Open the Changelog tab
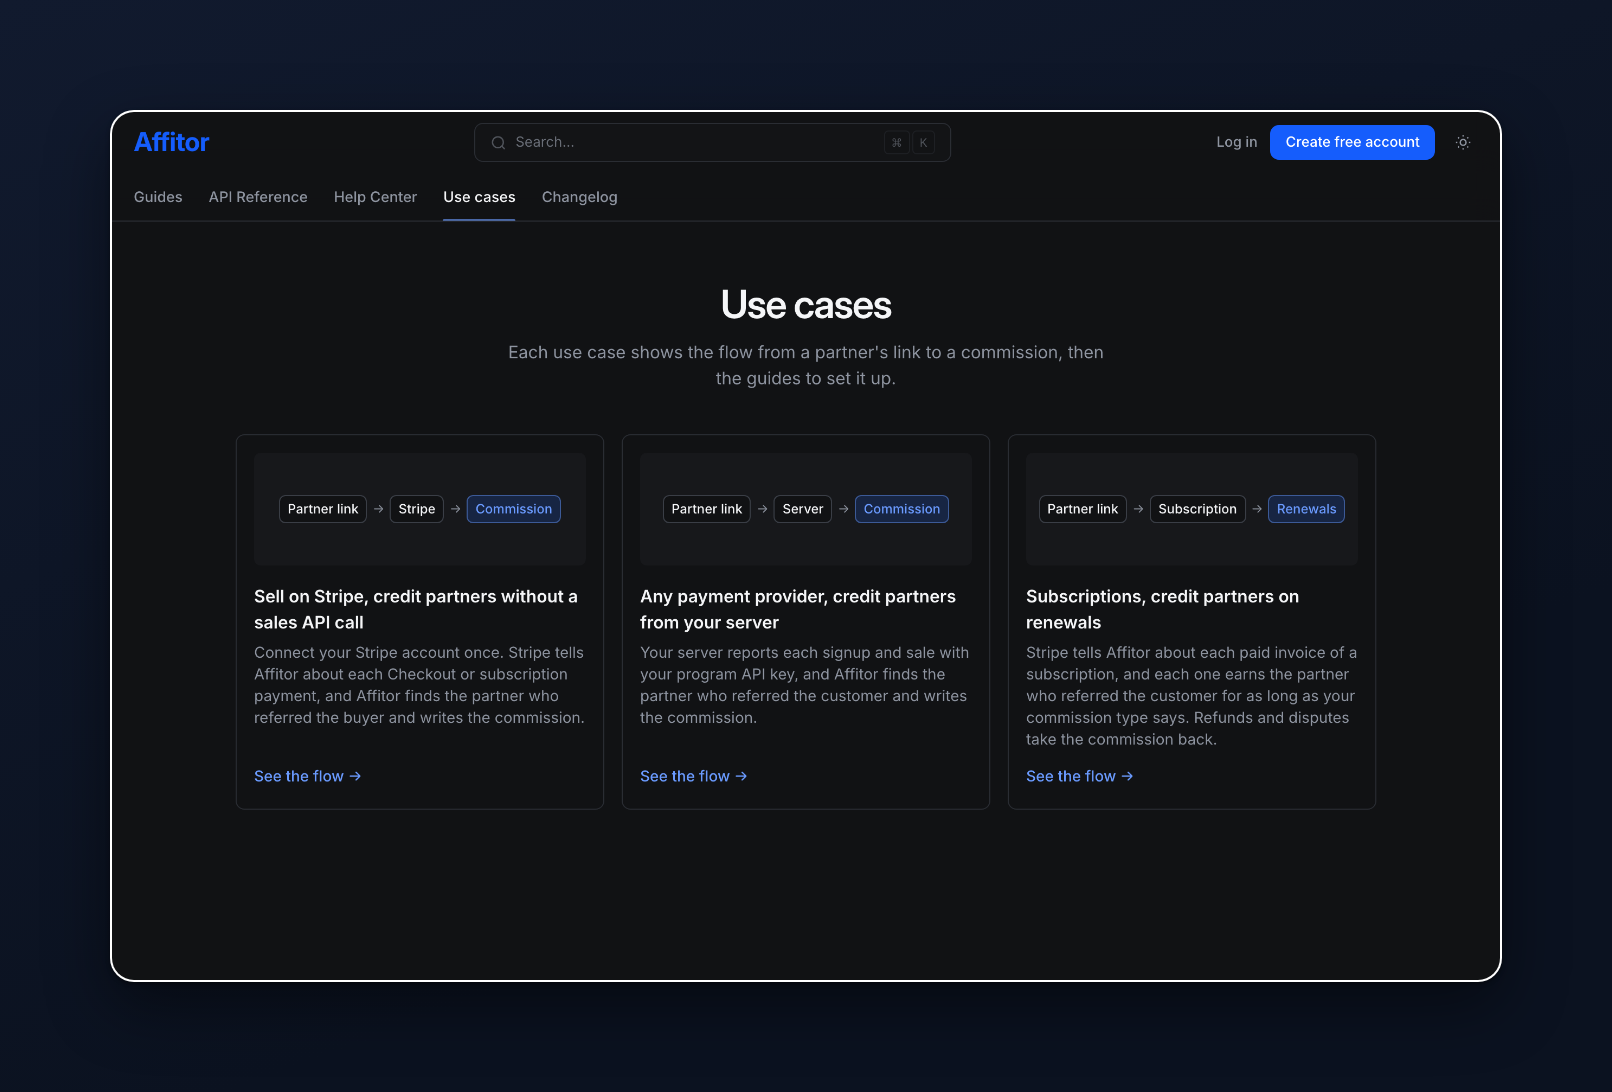1612x1092 pixels. tap(580, 197)
